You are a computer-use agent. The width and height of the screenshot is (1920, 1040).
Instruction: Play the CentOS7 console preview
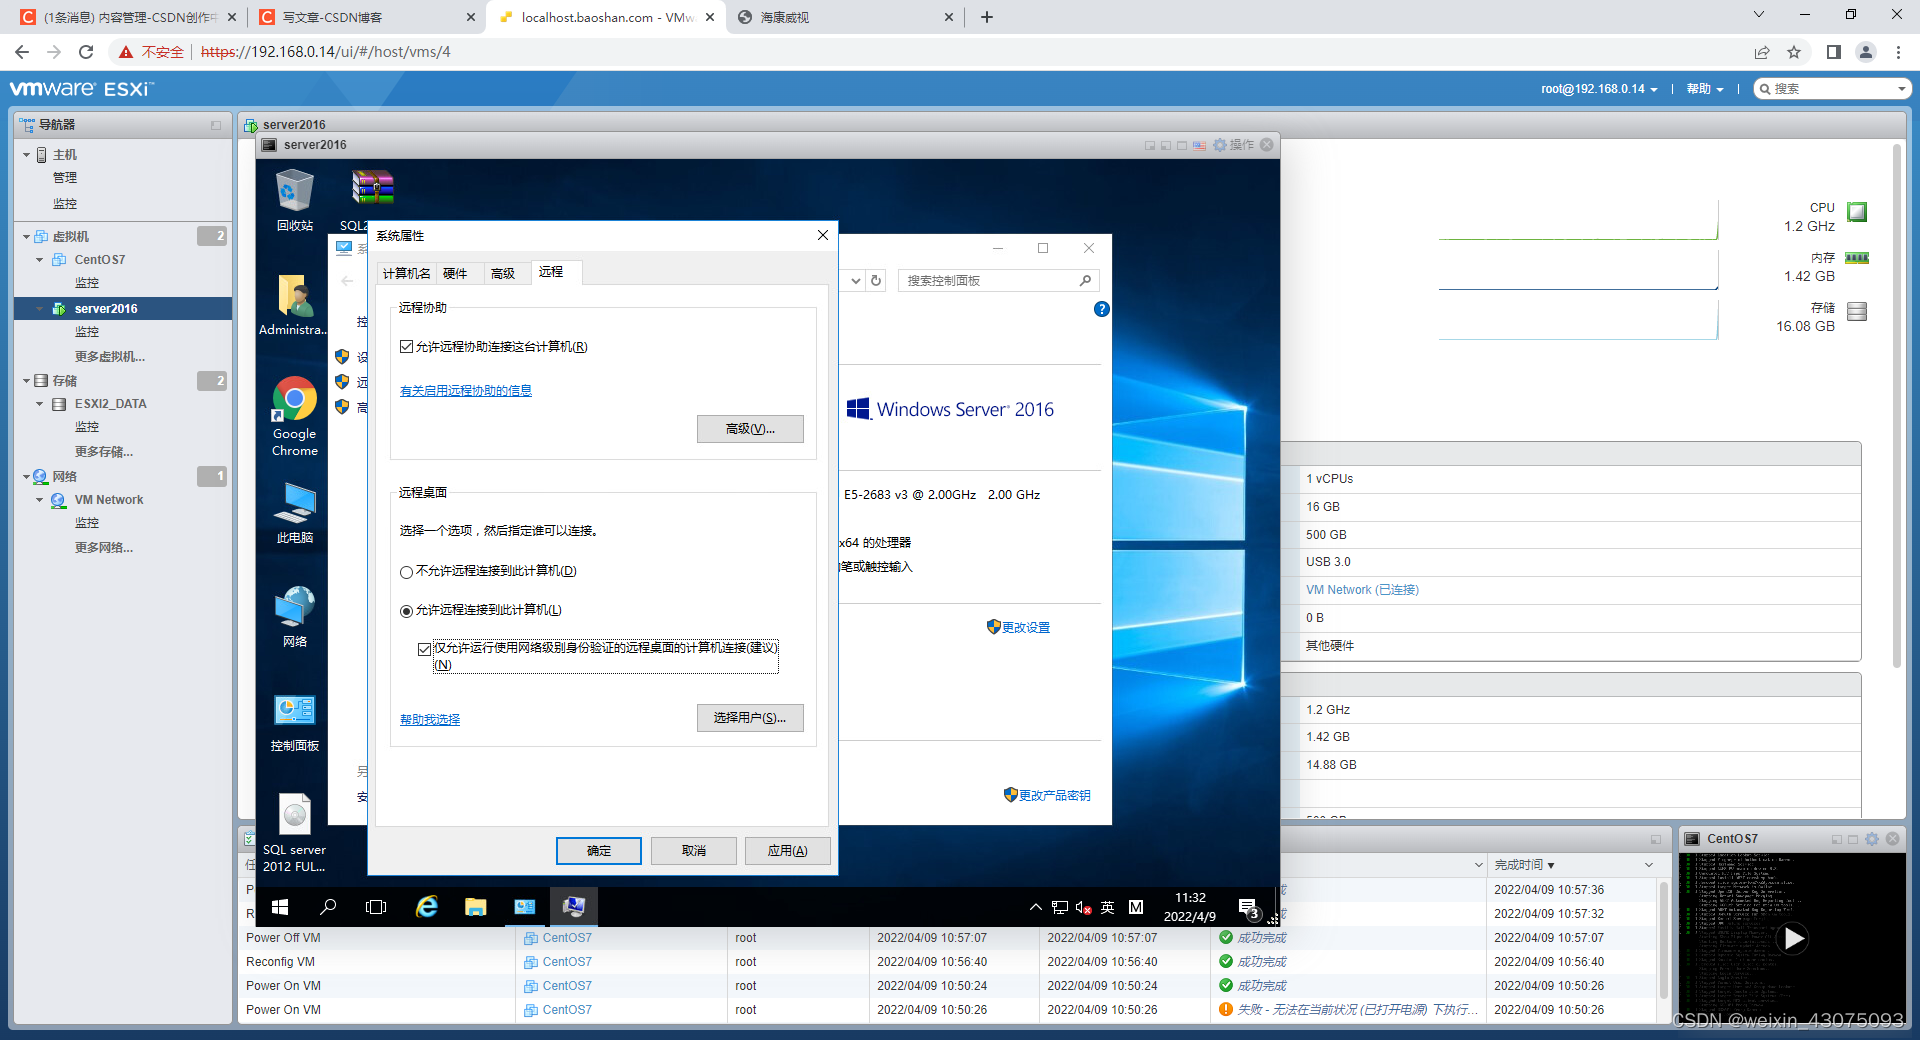pos(1793,938)
